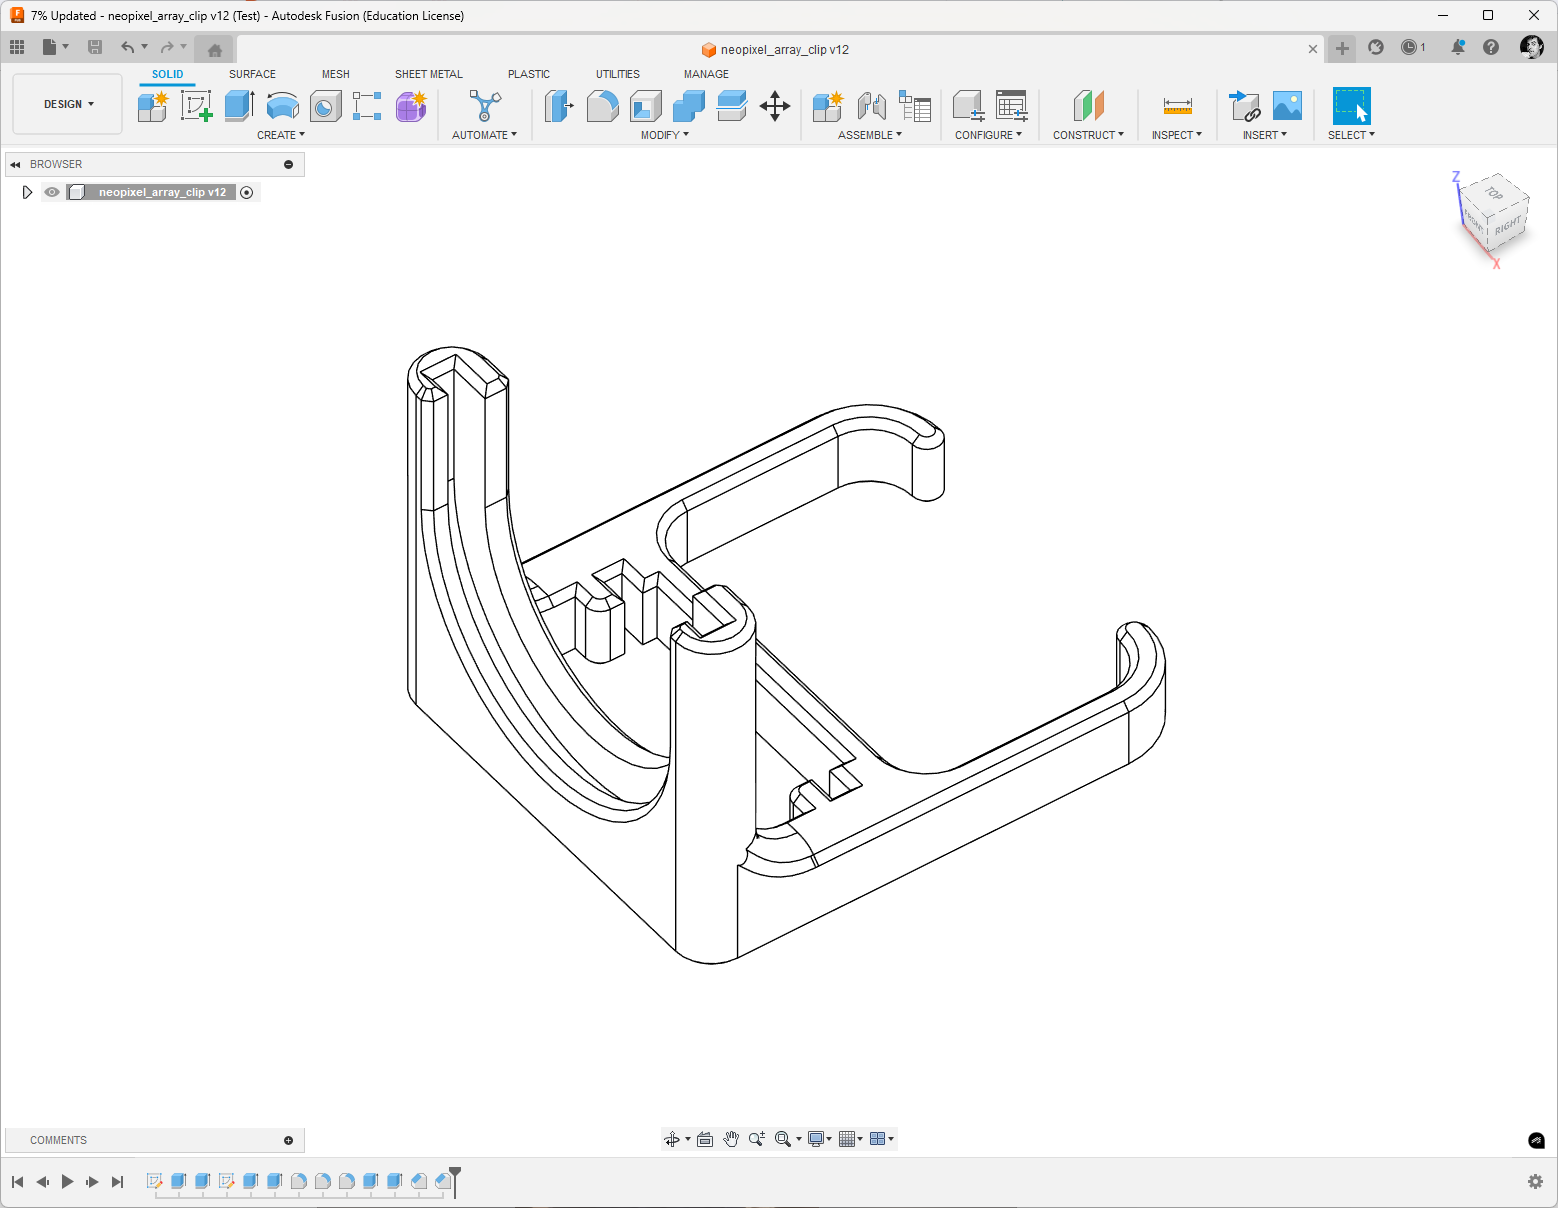Open the Job Status clock button
The height and width of the screenshot is (1208, 1558).
[x=1413, y=47]
